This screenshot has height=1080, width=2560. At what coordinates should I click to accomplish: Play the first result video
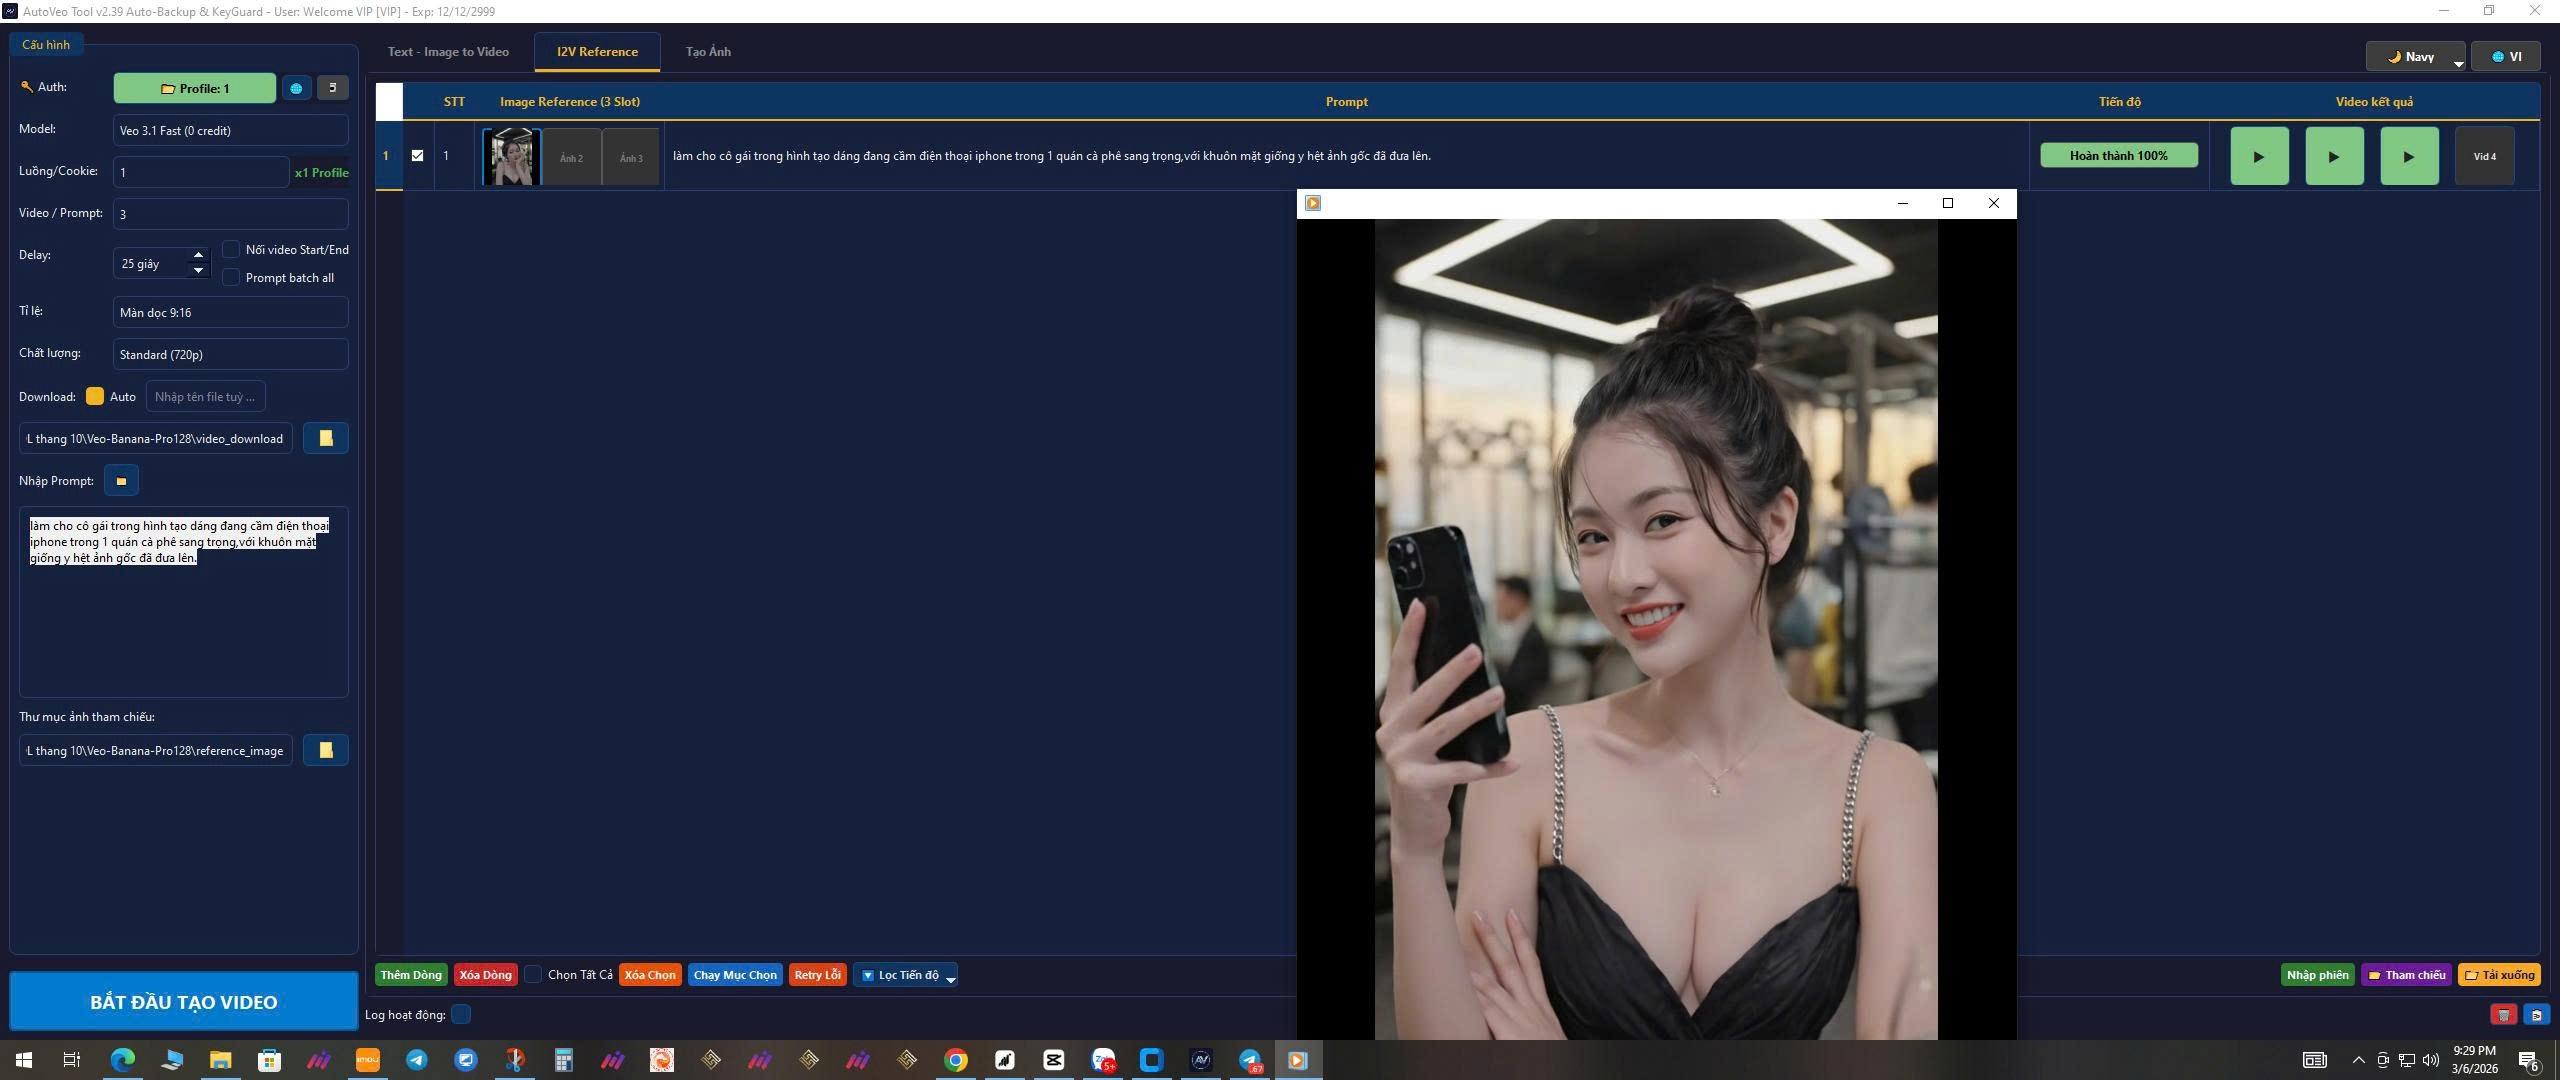coord(2259,156)
